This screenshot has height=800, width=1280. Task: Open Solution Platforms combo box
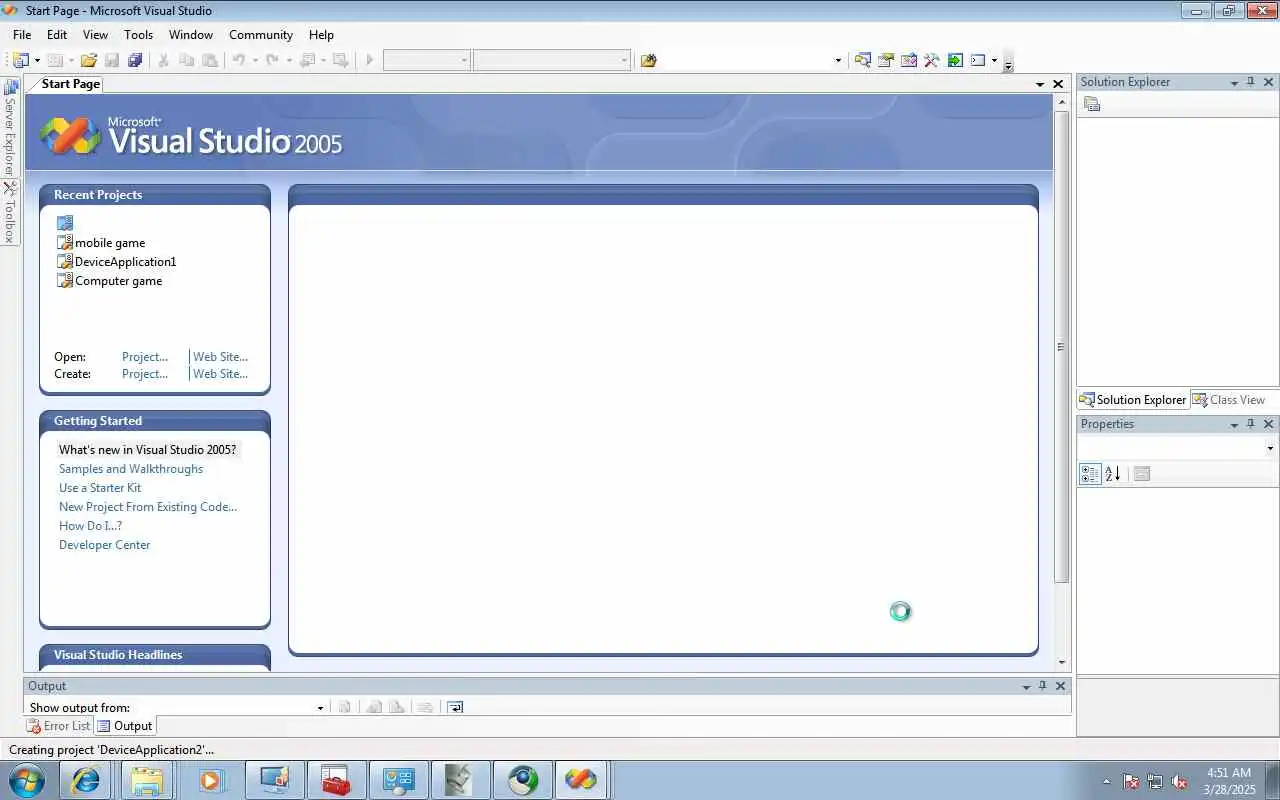pyautogui.click(x=552, y=60)
